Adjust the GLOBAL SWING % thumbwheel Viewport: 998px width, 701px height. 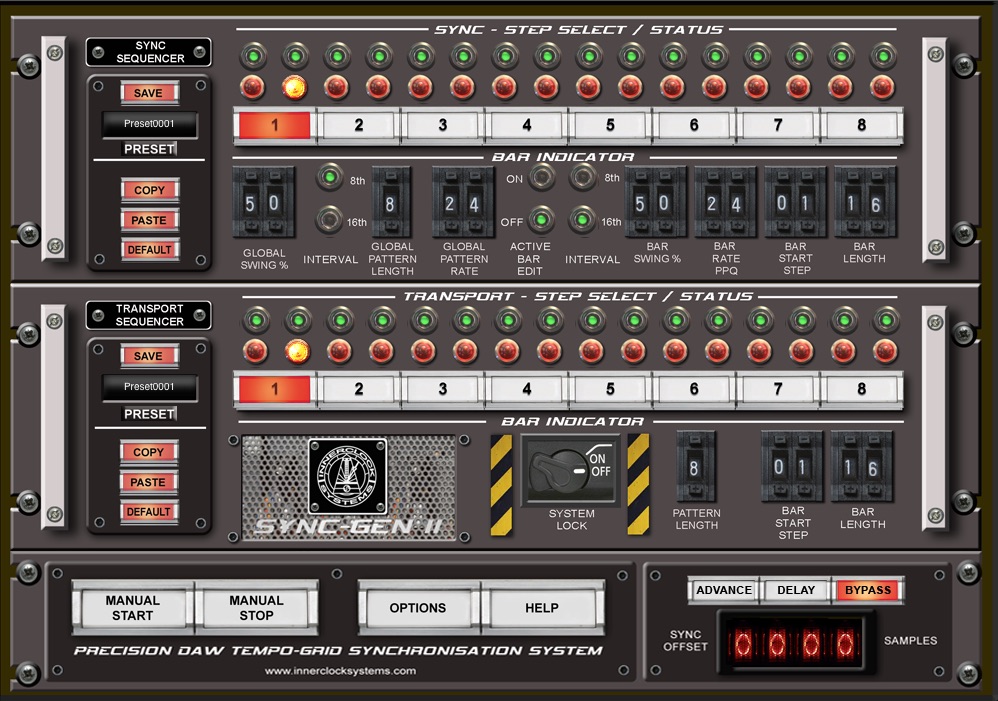pos(262,202)
